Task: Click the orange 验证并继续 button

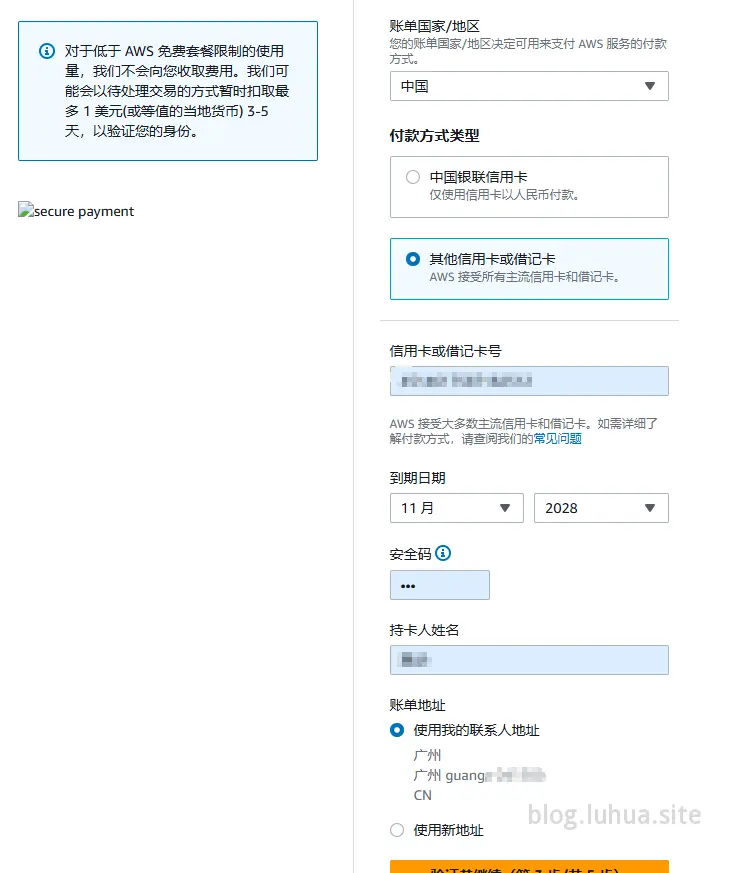Action: click(x=529, y=867)
